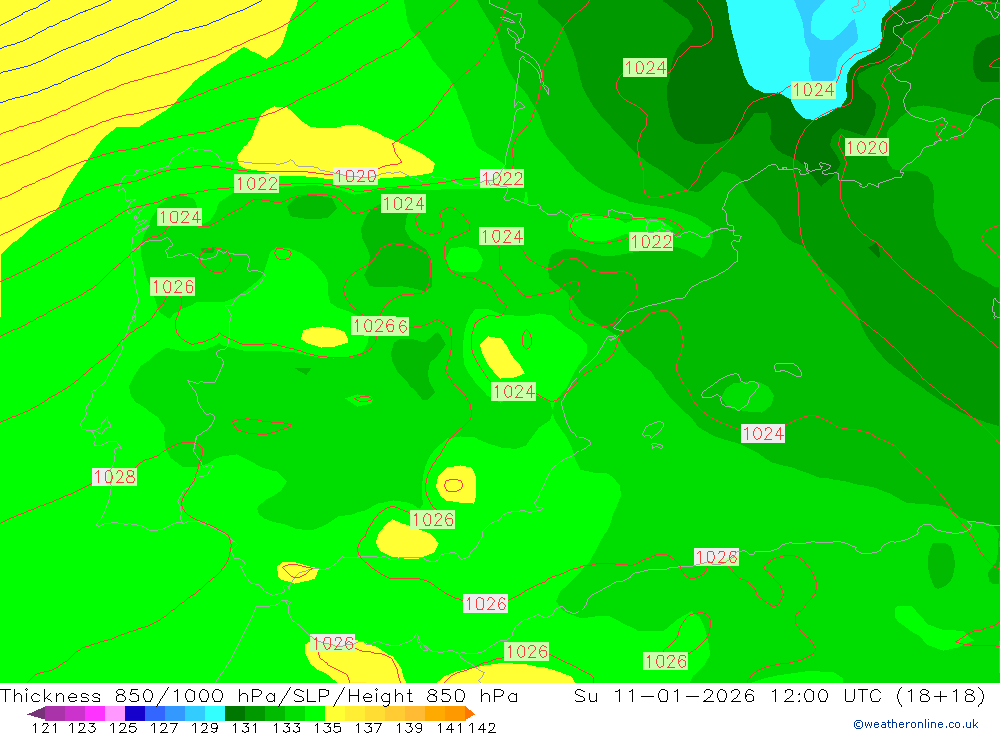The height and width of the screenshot is (733, 1000).
Task: Pick the bright yellow swatch right of 135
Action: point(335,713)
